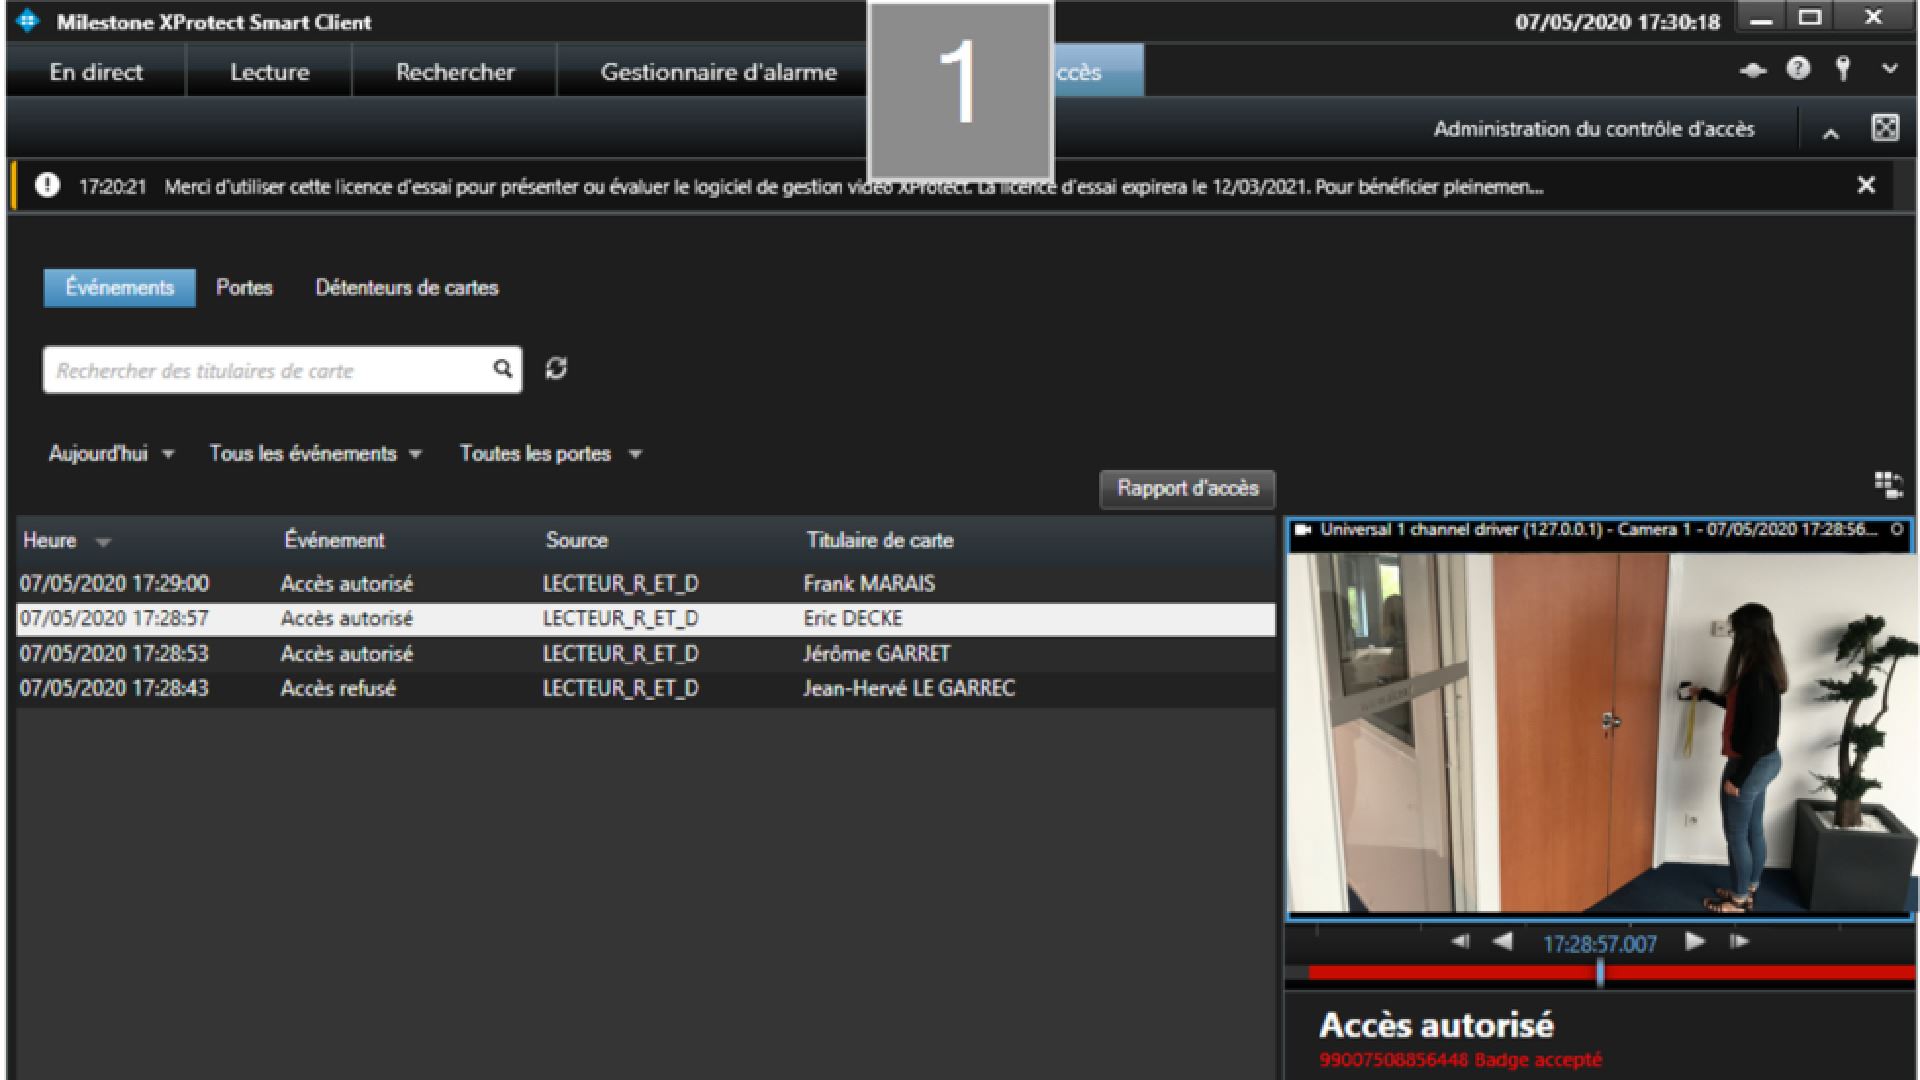Open the Toutes les portes filter dropdown

click(x=550, y=454)
